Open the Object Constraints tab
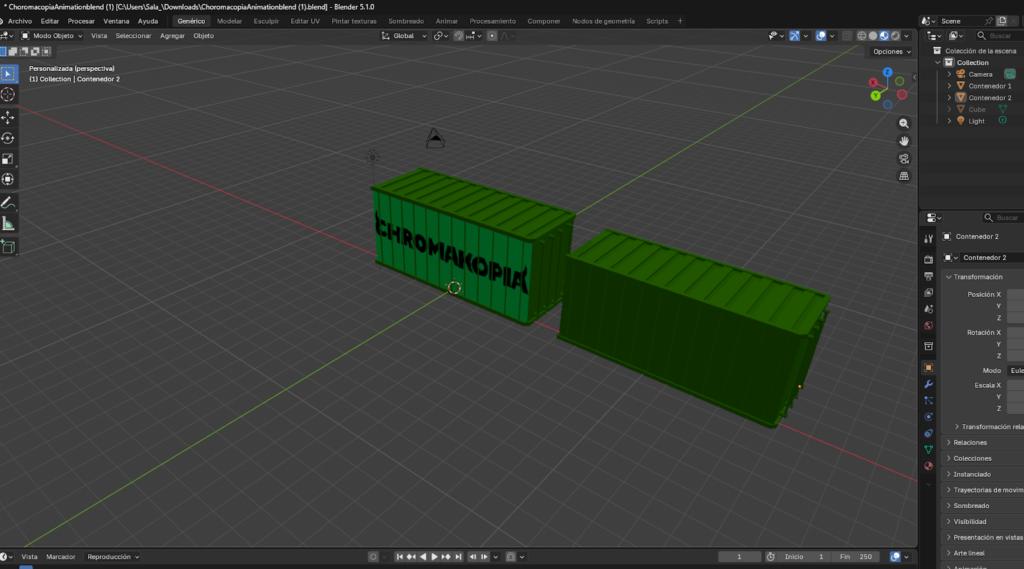 coord(928,433)
